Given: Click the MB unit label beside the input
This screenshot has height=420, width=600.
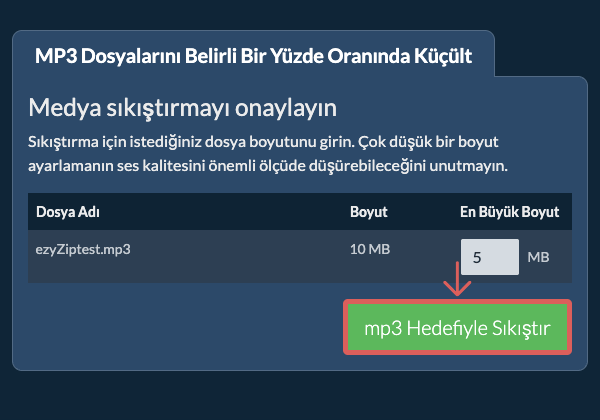Looking at the screenshot, I should [538, 257].
